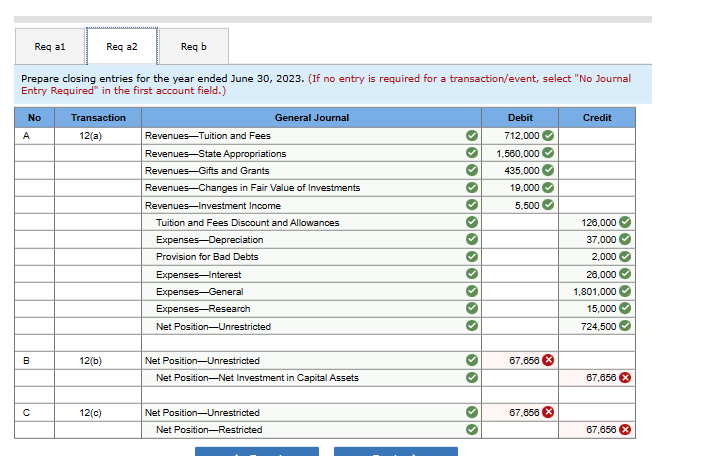Click check beside Net Position—Unrestricted in entry 12(a)

coord(472,326)
